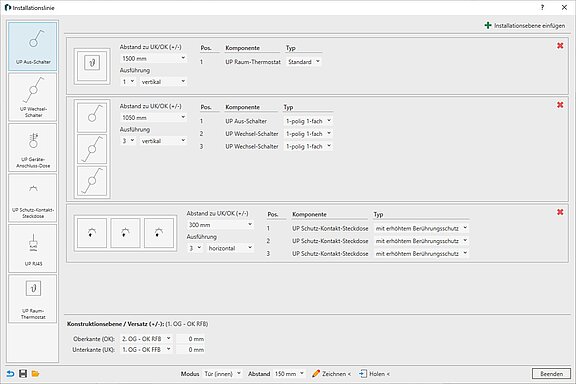Image resolution: width=576 pixels, height=384 pixels.
Task: Open Typ dropdown for position 2 Wechsel-Schalter
Action: (308, 134)
